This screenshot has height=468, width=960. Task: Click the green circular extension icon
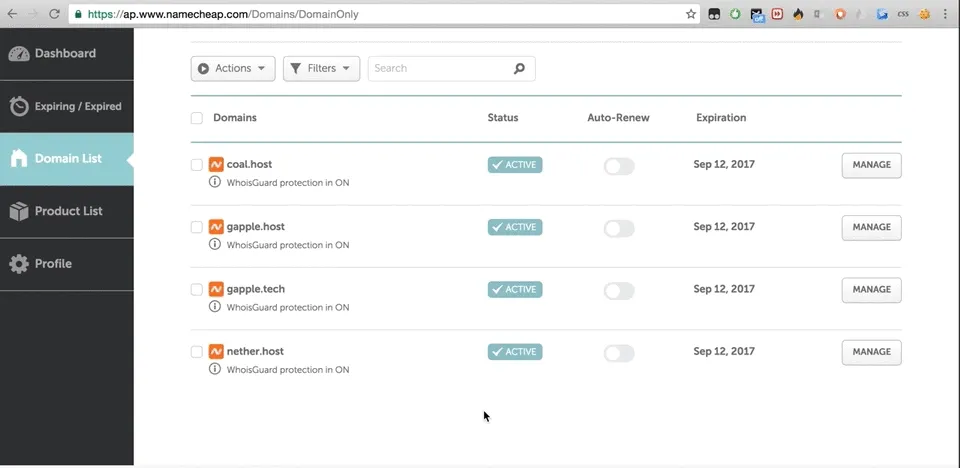tap(735, 13)
